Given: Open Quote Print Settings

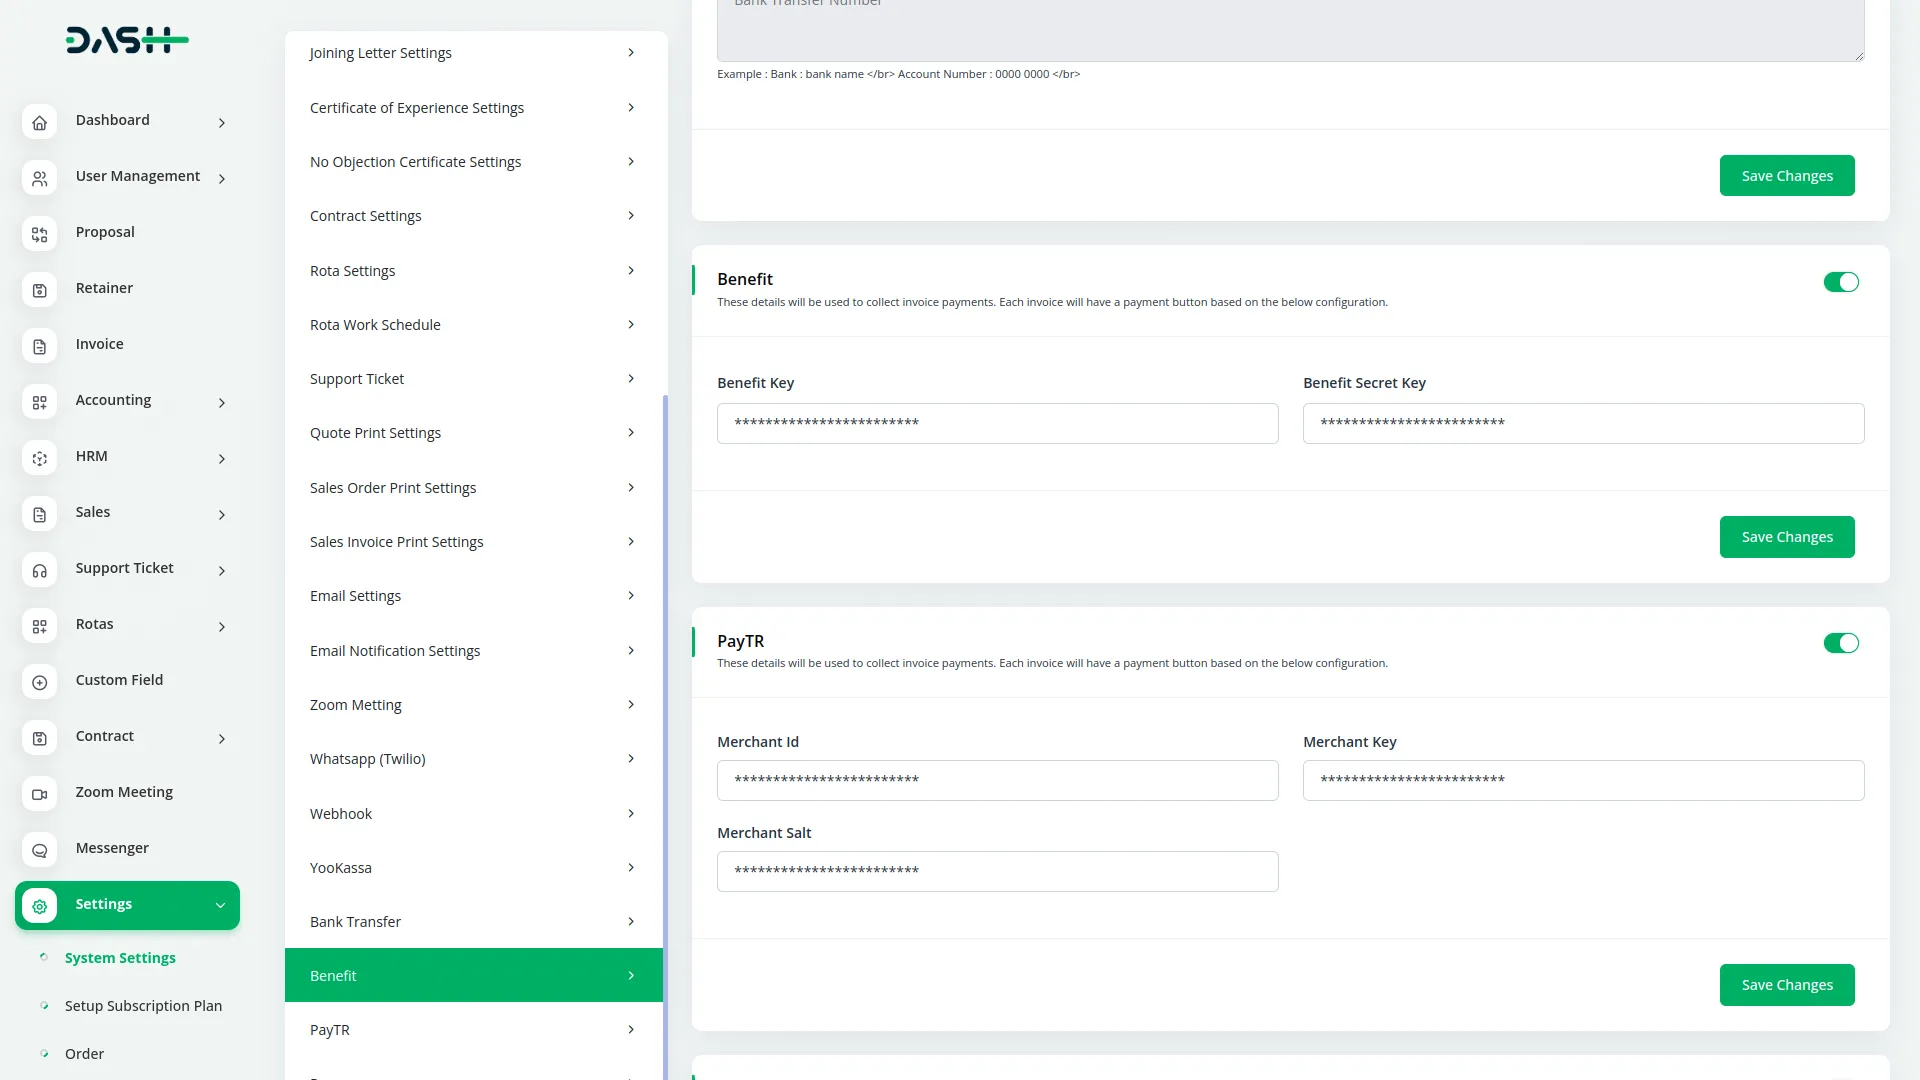Looking at the screenshot, I should tap(473, 432).
